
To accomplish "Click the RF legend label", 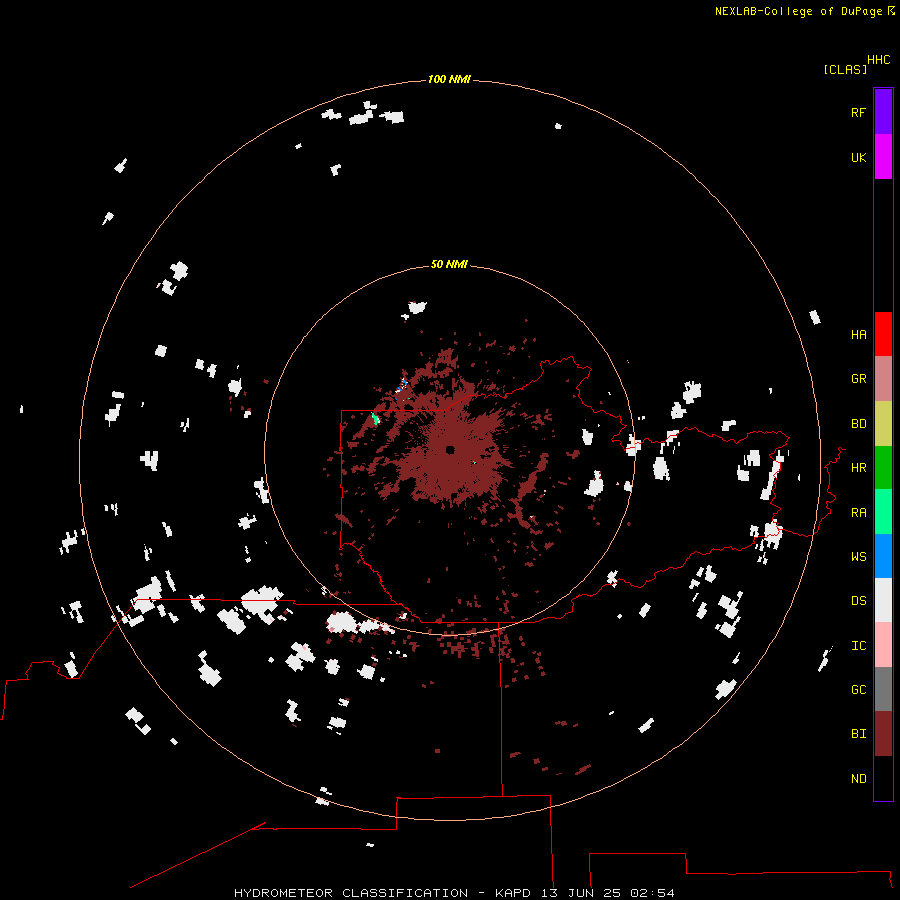I will point(858,112).
